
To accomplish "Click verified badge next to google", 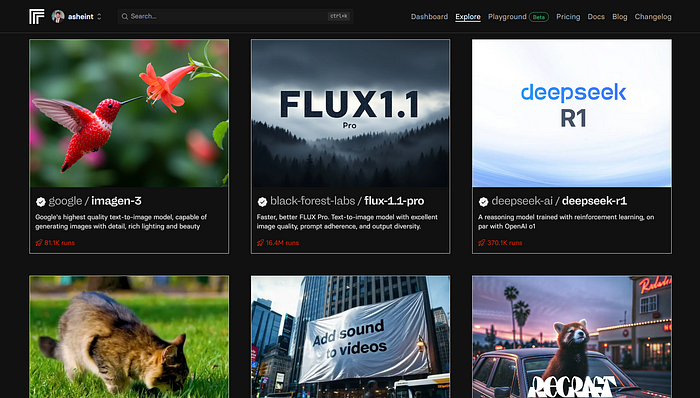I will coord(41,202).
